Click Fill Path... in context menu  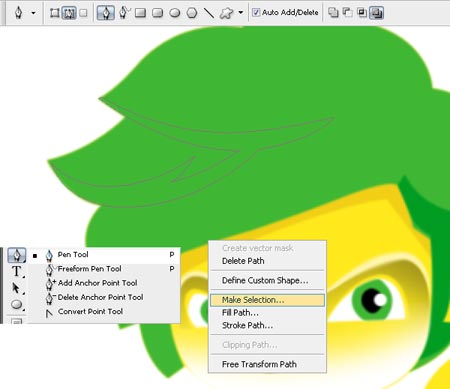267,313
